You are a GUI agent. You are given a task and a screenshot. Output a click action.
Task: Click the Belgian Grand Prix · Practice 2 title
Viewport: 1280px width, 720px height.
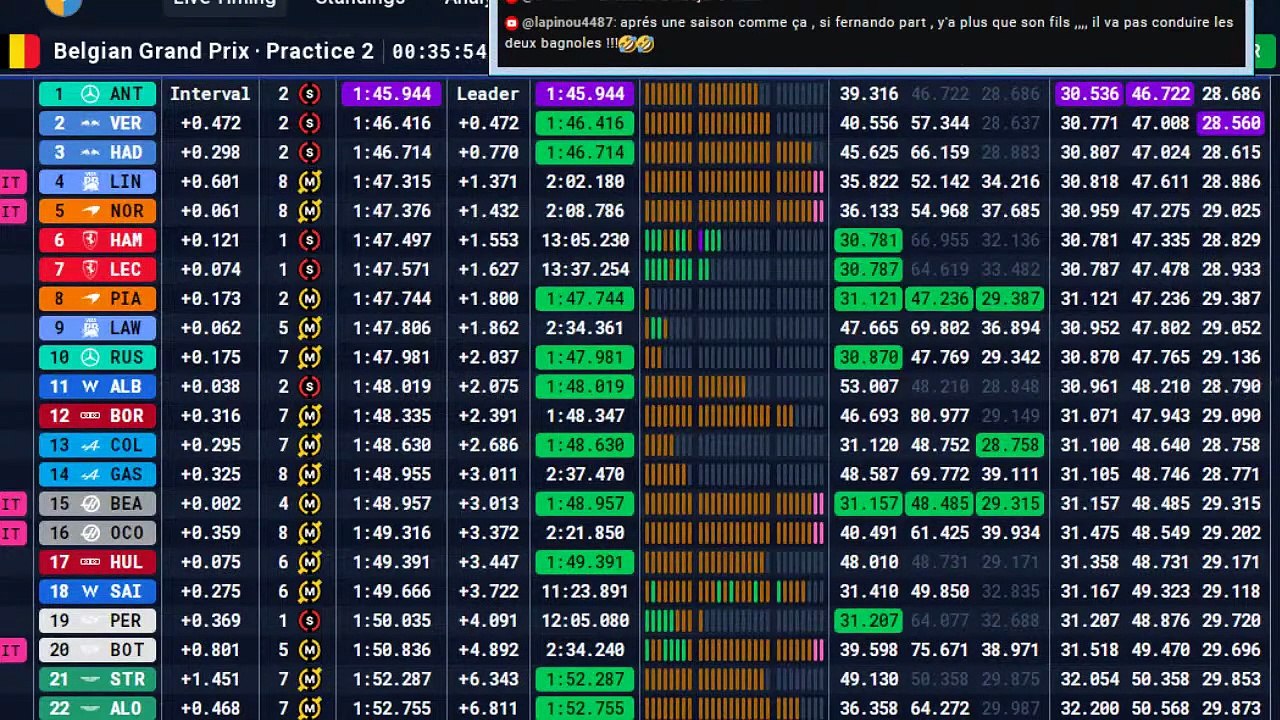213,51
